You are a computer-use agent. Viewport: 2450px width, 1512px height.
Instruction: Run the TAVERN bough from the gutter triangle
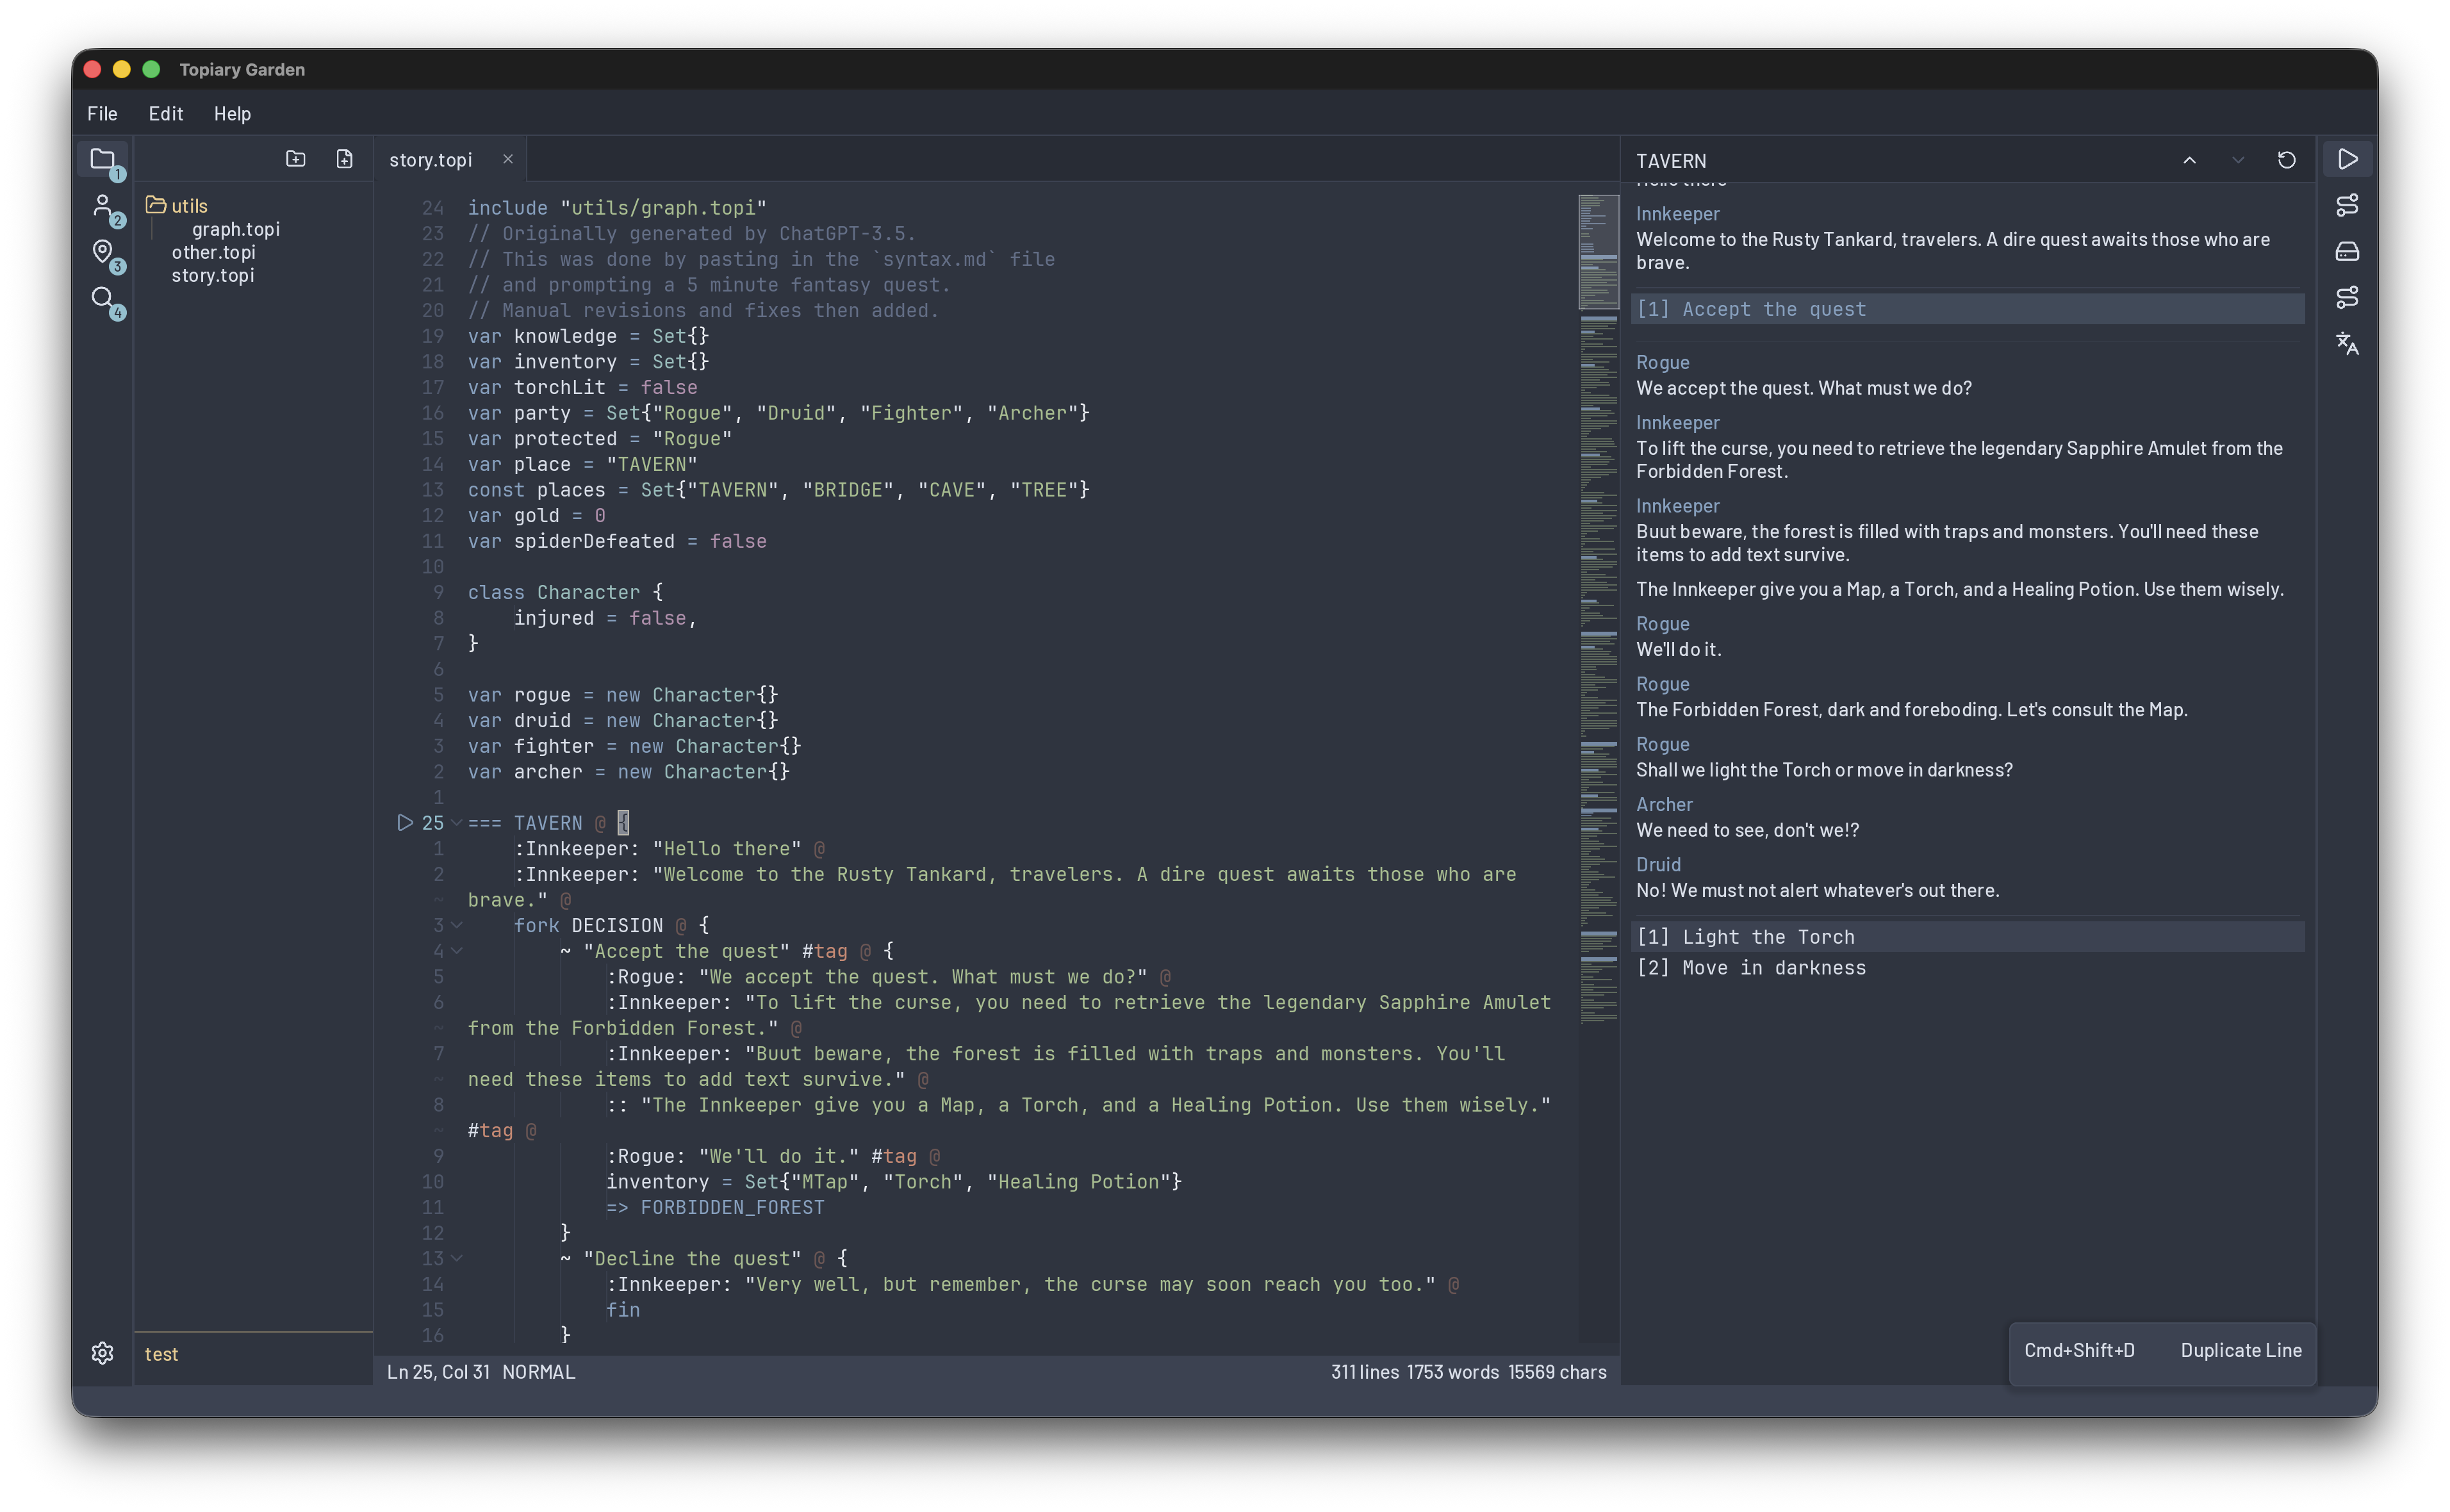404,822
